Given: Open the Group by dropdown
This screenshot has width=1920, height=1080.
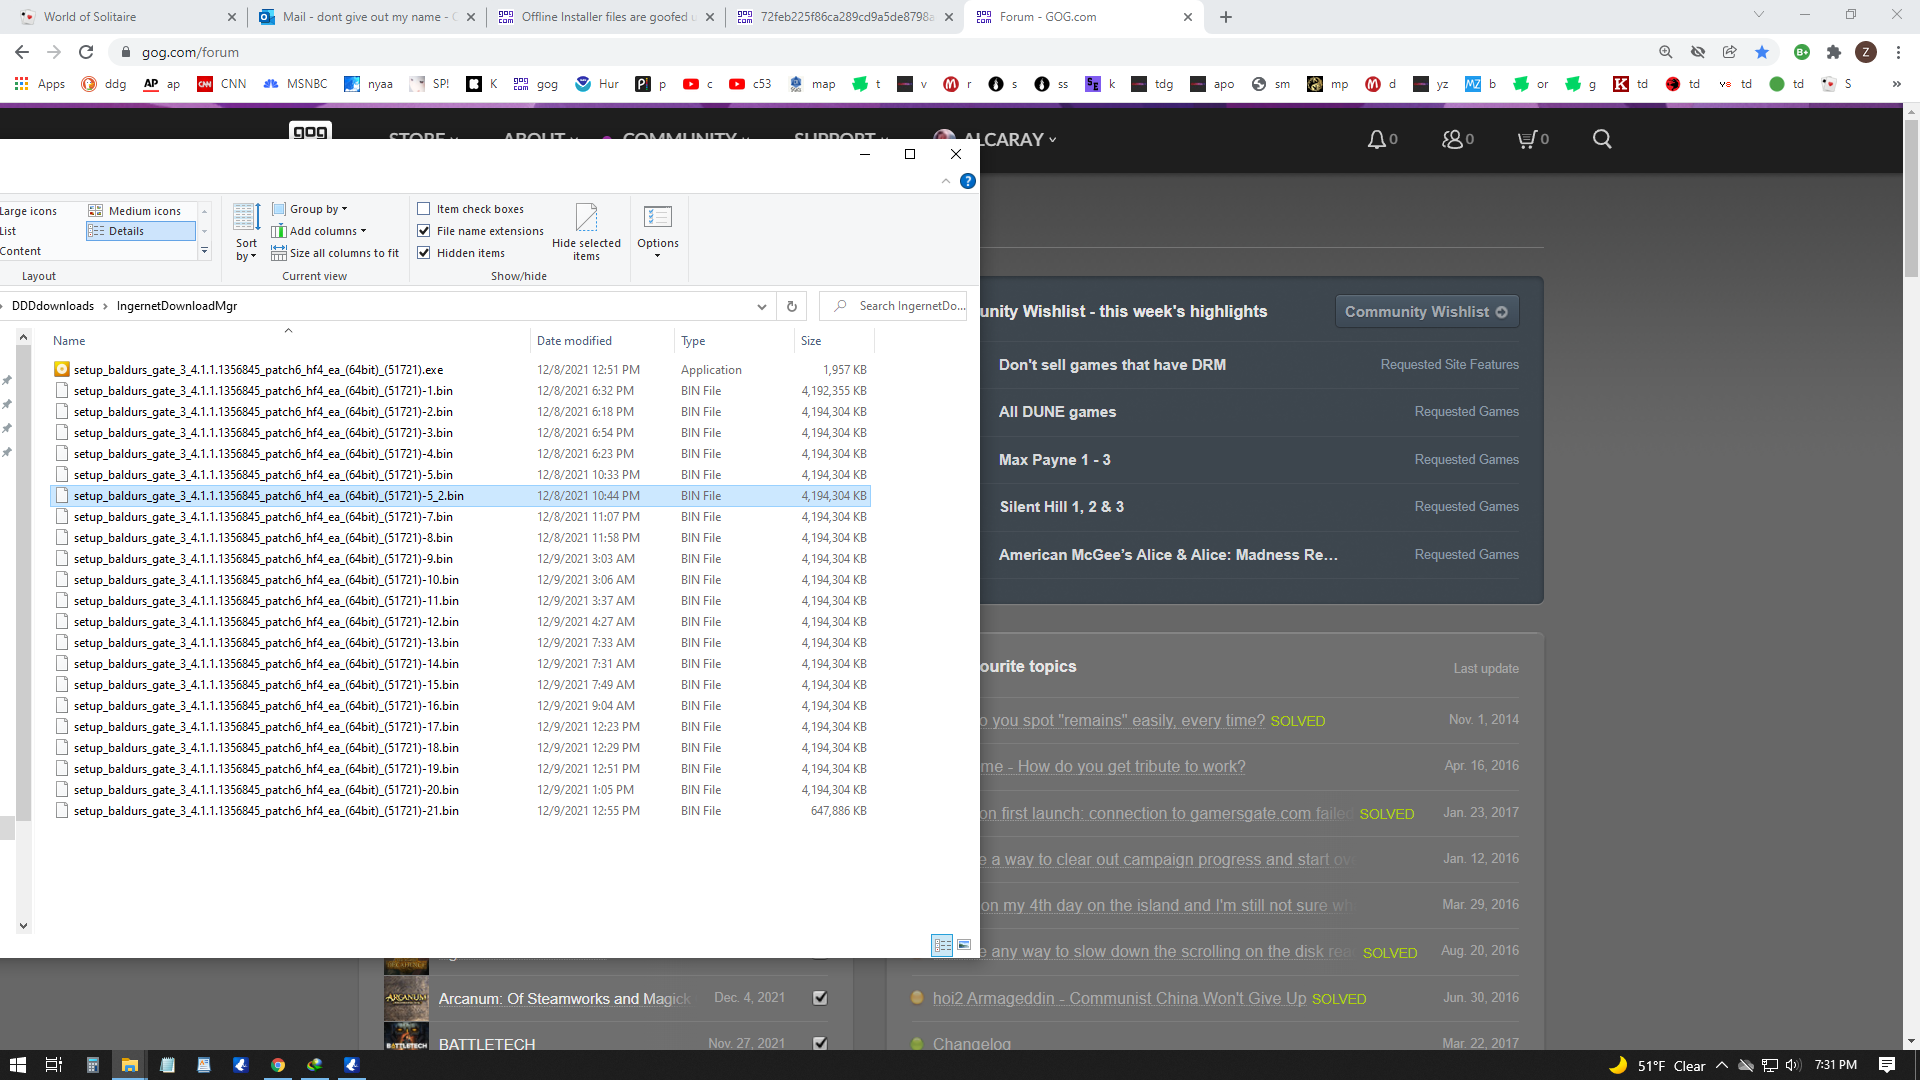Looking at the screenshot, I should click(x=310, y=209).
